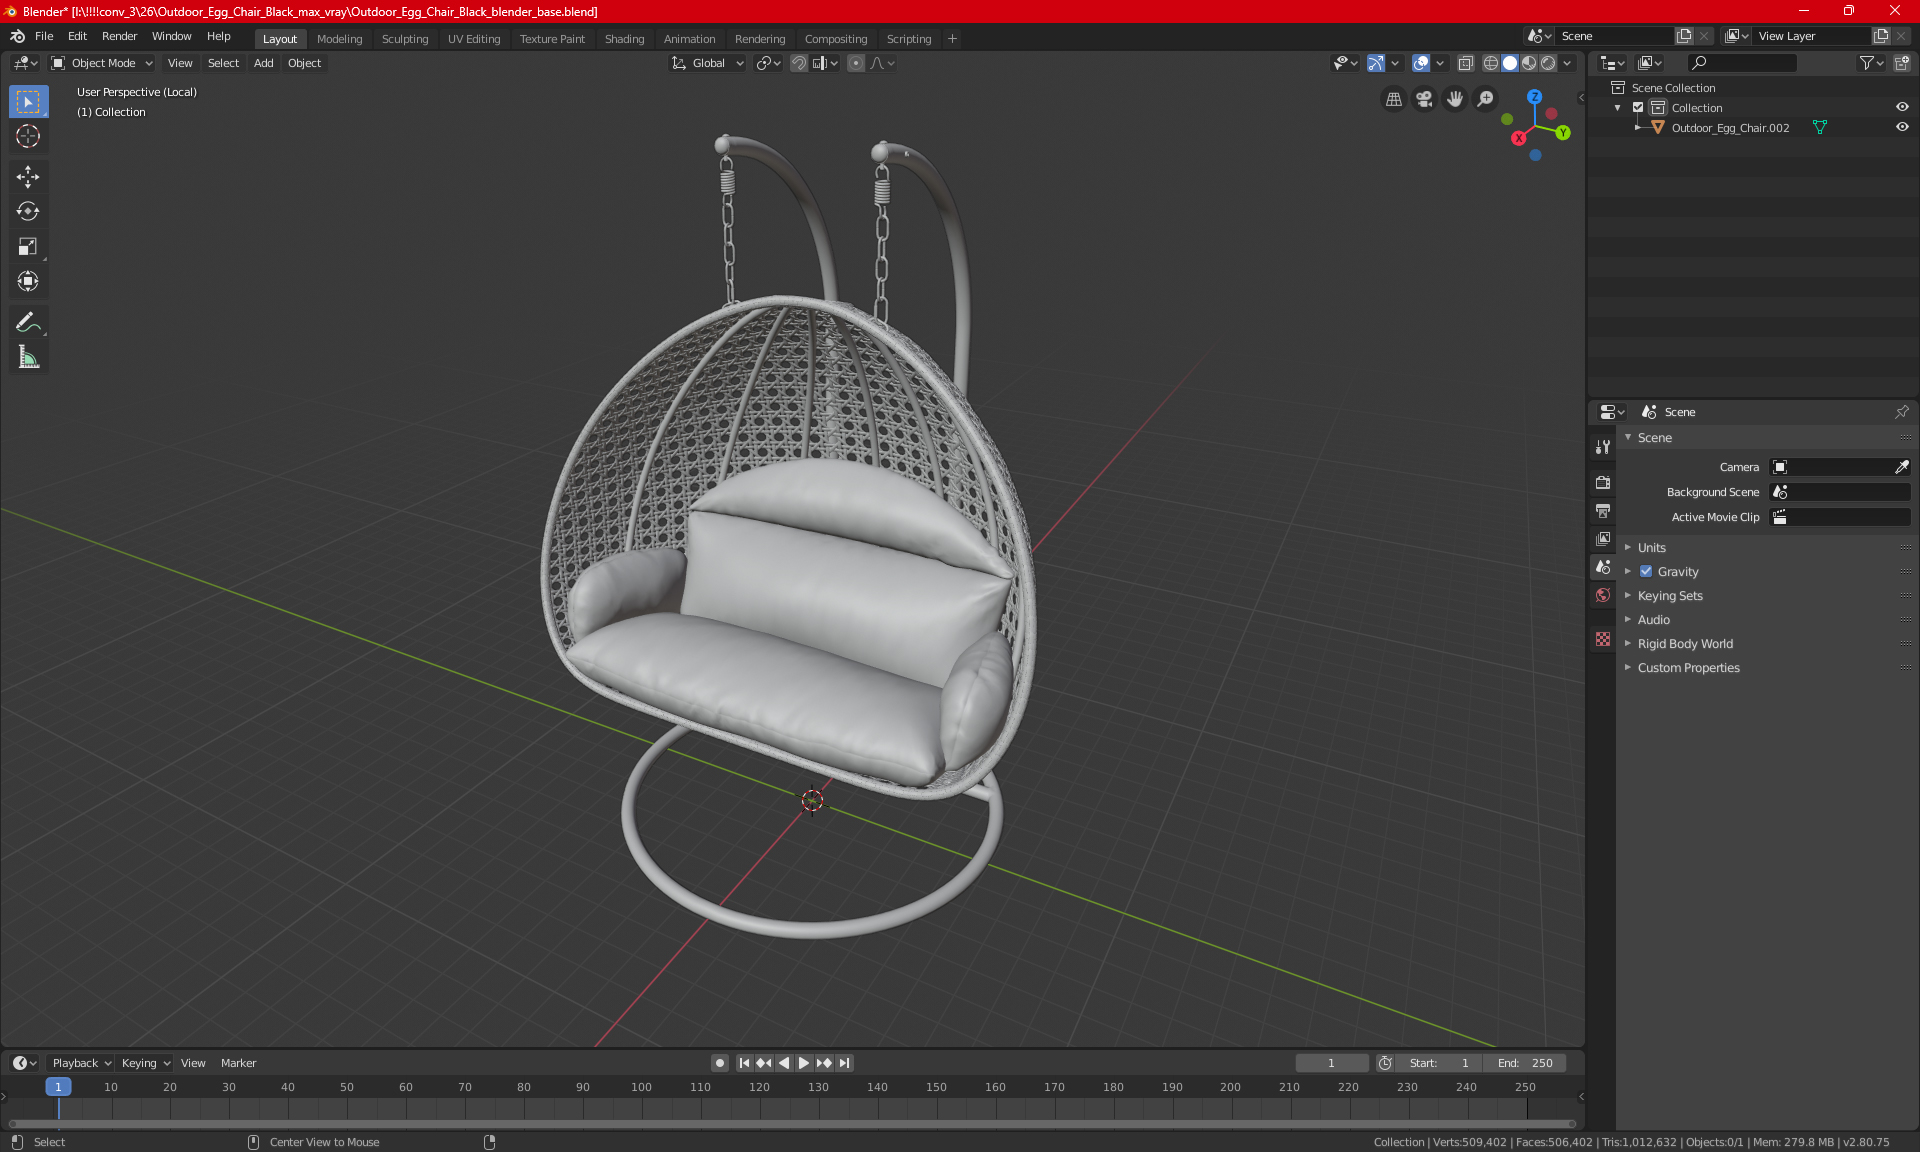This screenshot has width=1920, height=1152.
Task: Expand the Units panel
Action: (x=1651, y=548)
